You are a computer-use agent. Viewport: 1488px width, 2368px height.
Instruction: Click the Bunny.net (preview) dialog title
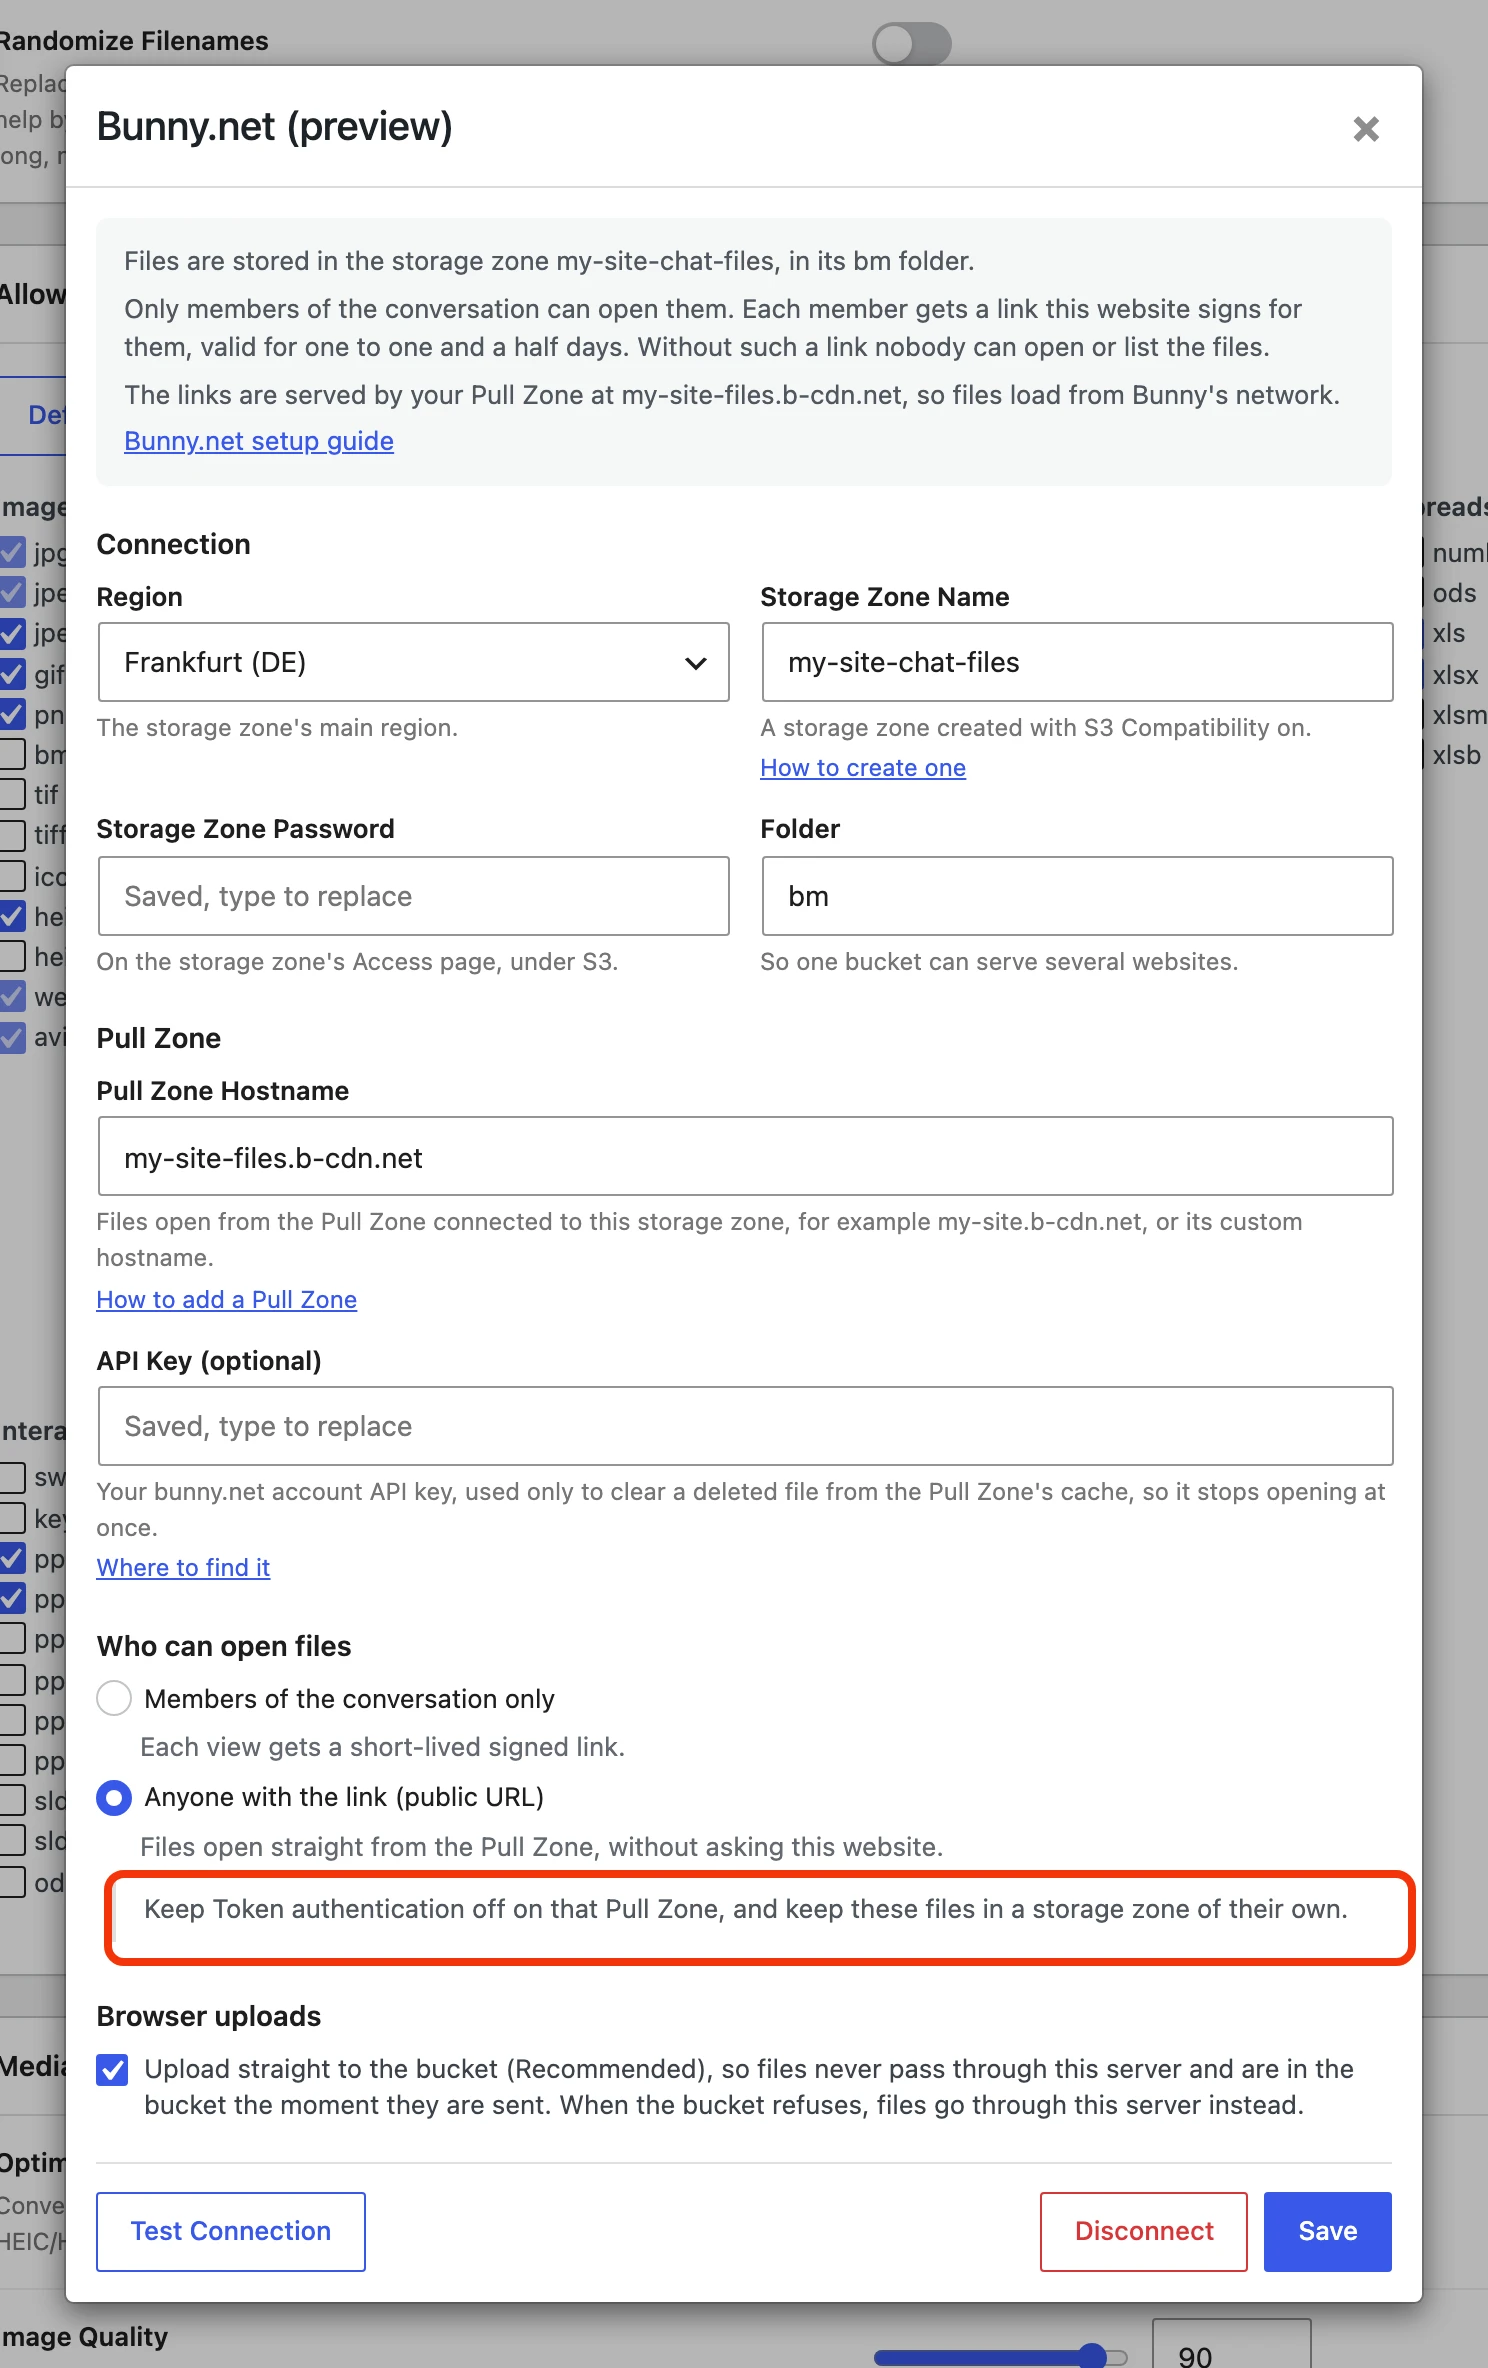(x=275, y=127)
